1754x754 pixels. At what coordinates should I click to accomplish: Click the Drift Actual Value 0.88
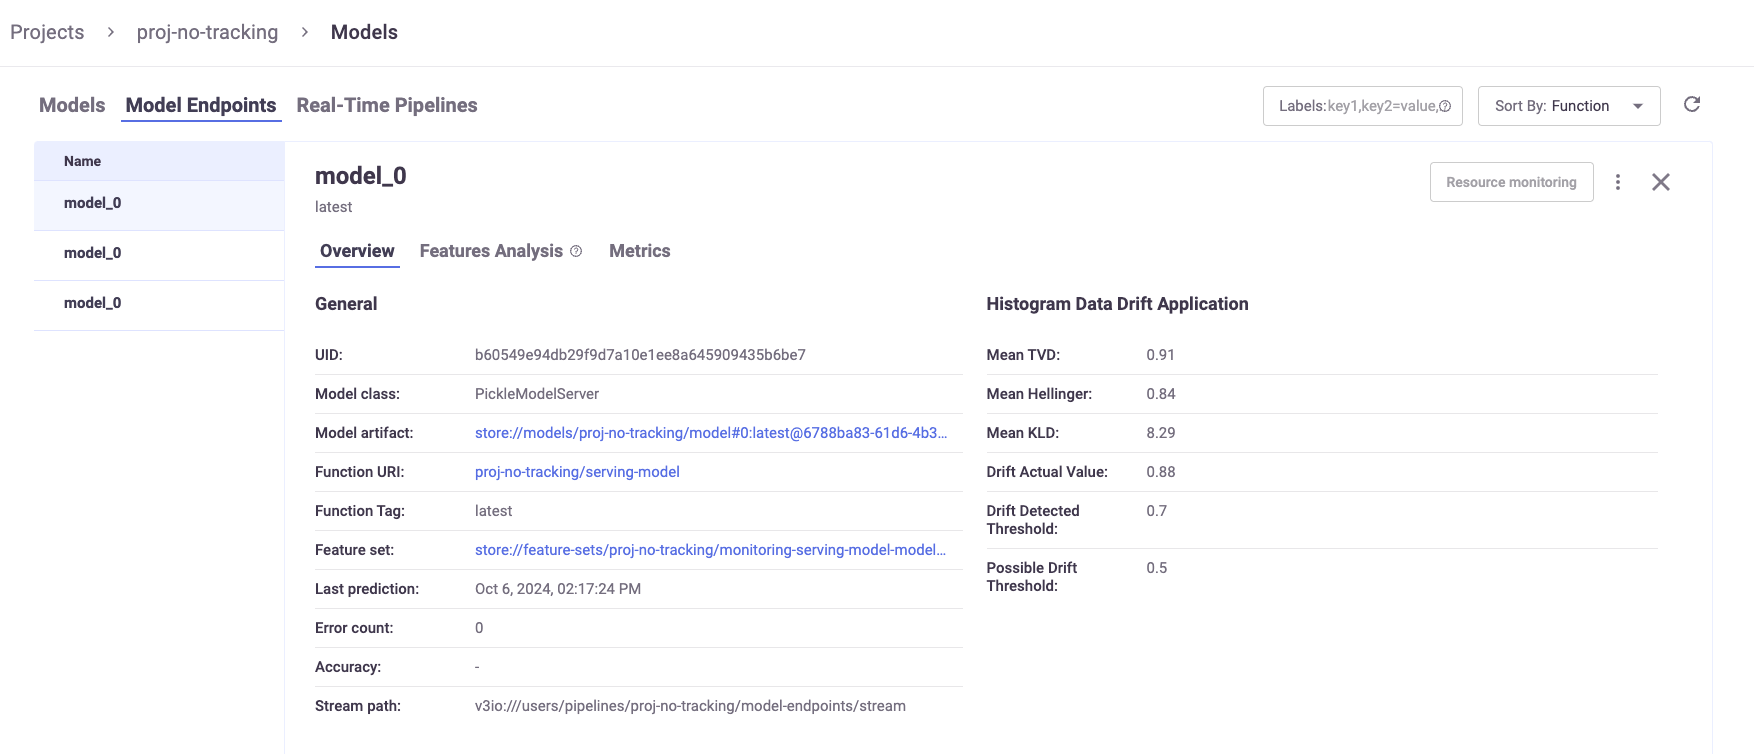(x=1160, y=472)
